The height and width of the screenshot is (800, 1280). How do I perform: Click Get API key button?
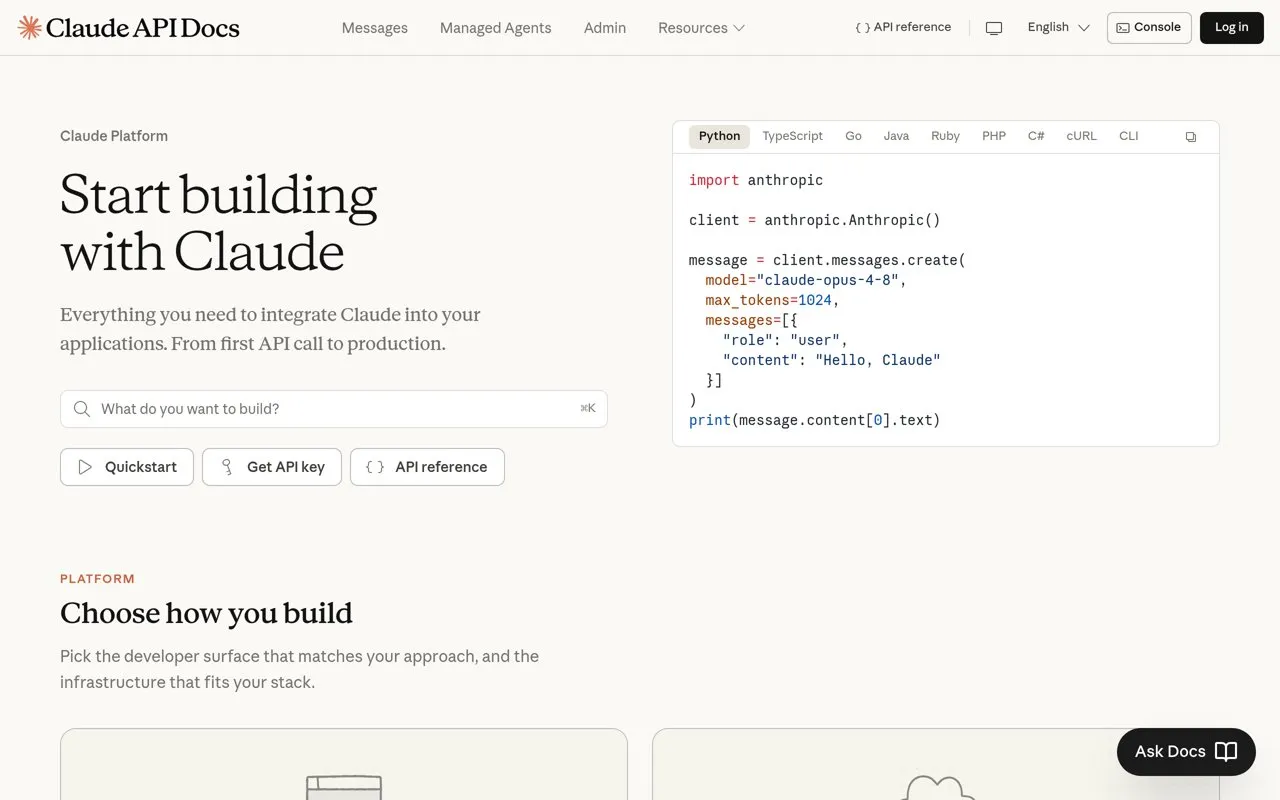tap(272, 467)
